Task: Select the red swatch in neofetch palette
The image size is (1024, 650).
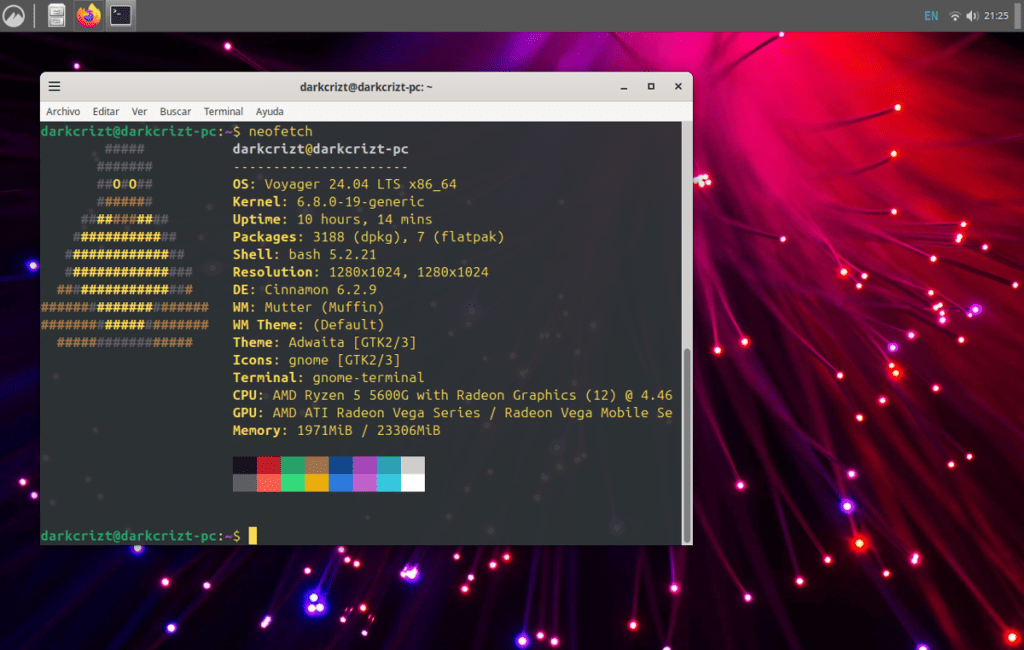Action: [x=269, y=463]
